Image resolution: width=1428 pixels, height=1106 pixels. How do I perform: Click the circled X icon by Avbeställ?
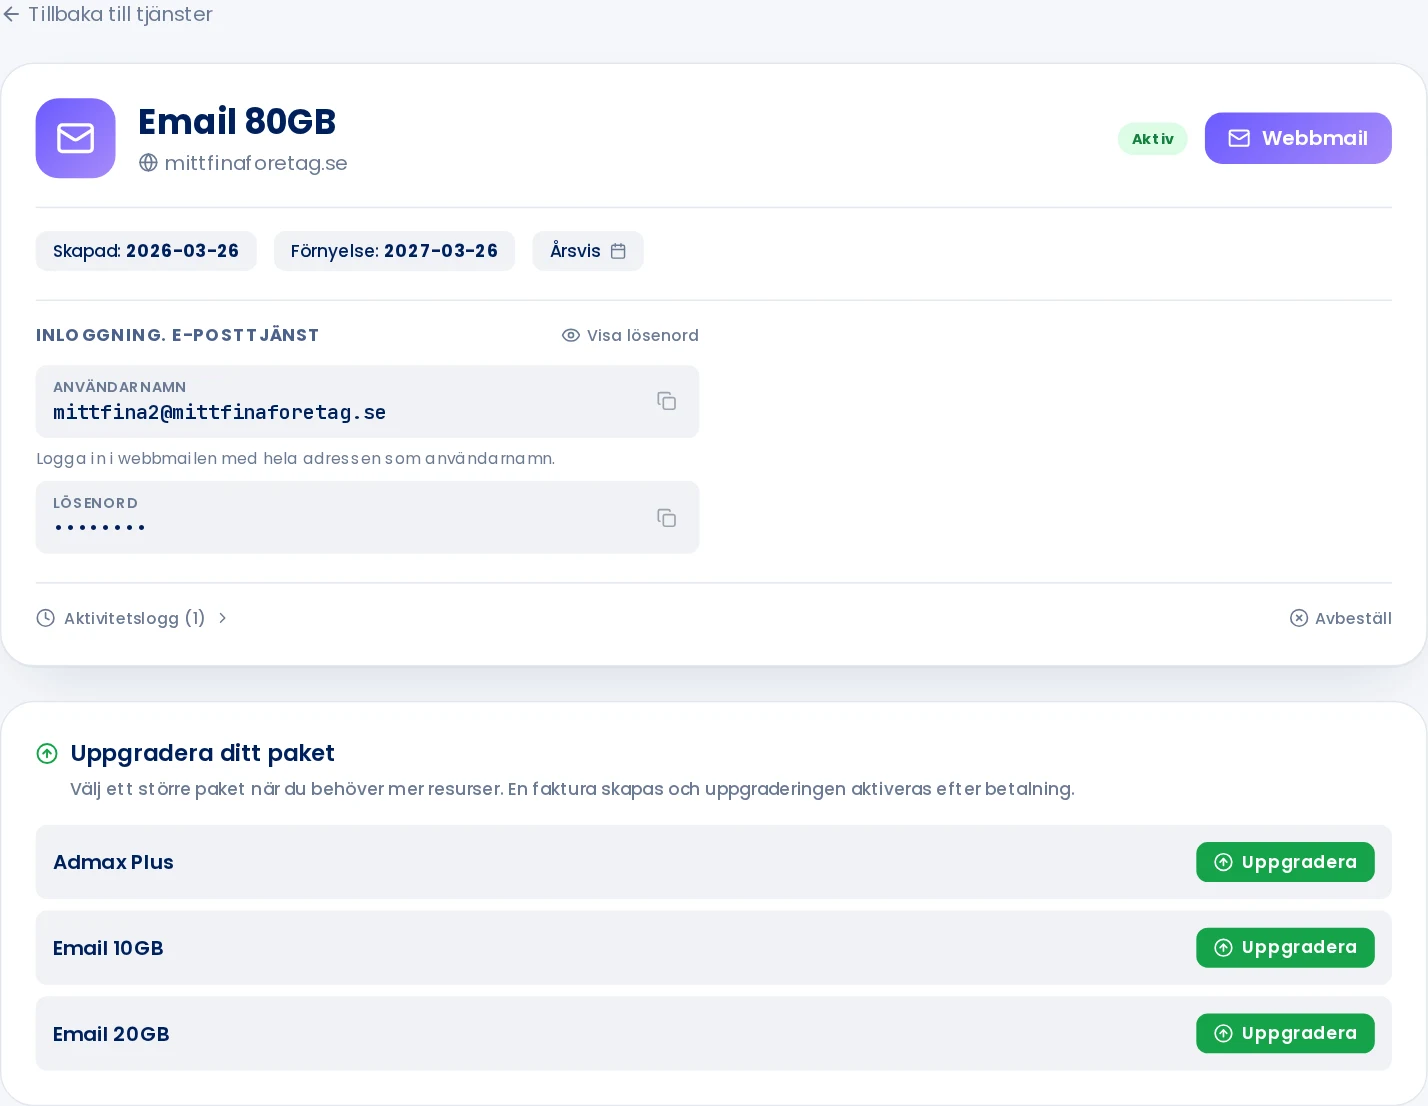pyautogui.click(x=1299, y=618)
